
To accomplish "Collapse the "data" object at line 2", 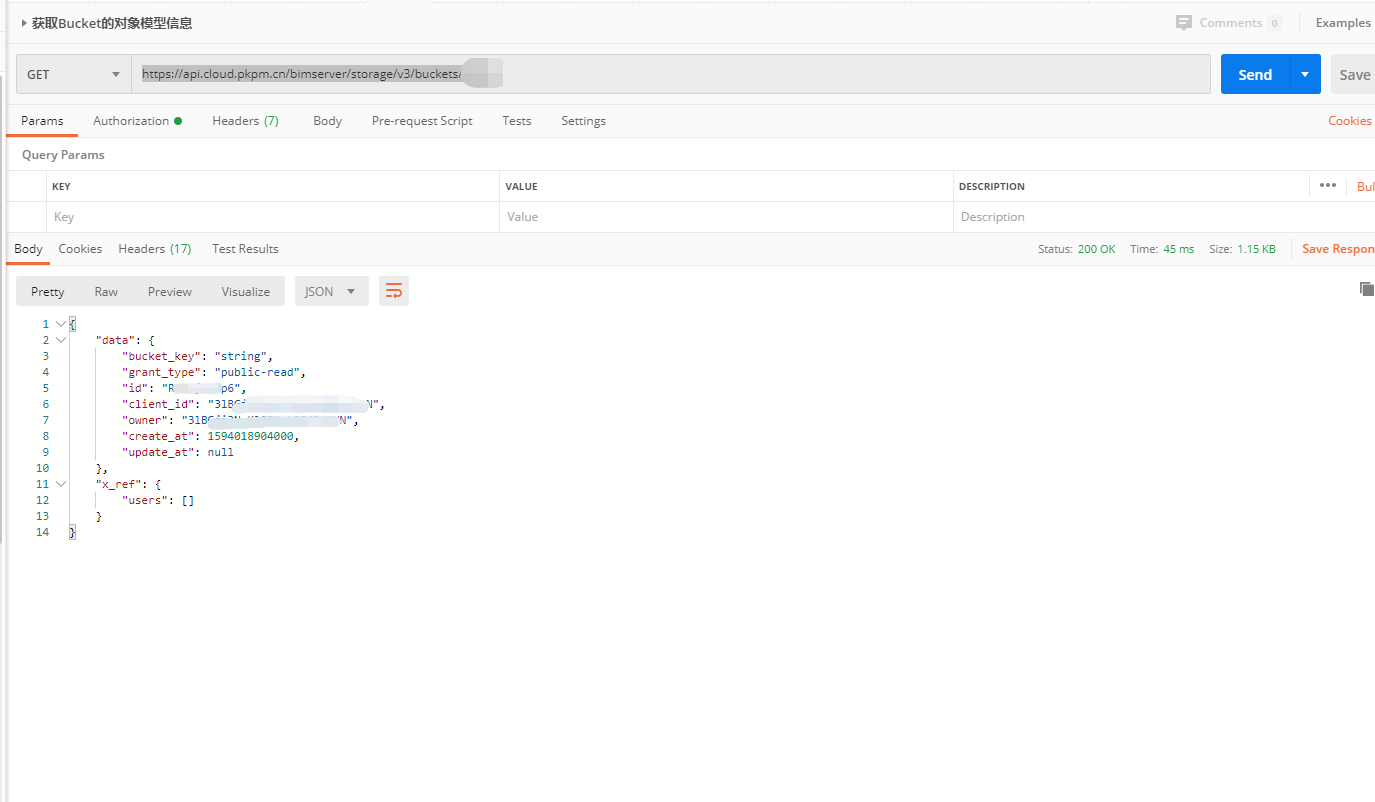I will coord(61,340).
